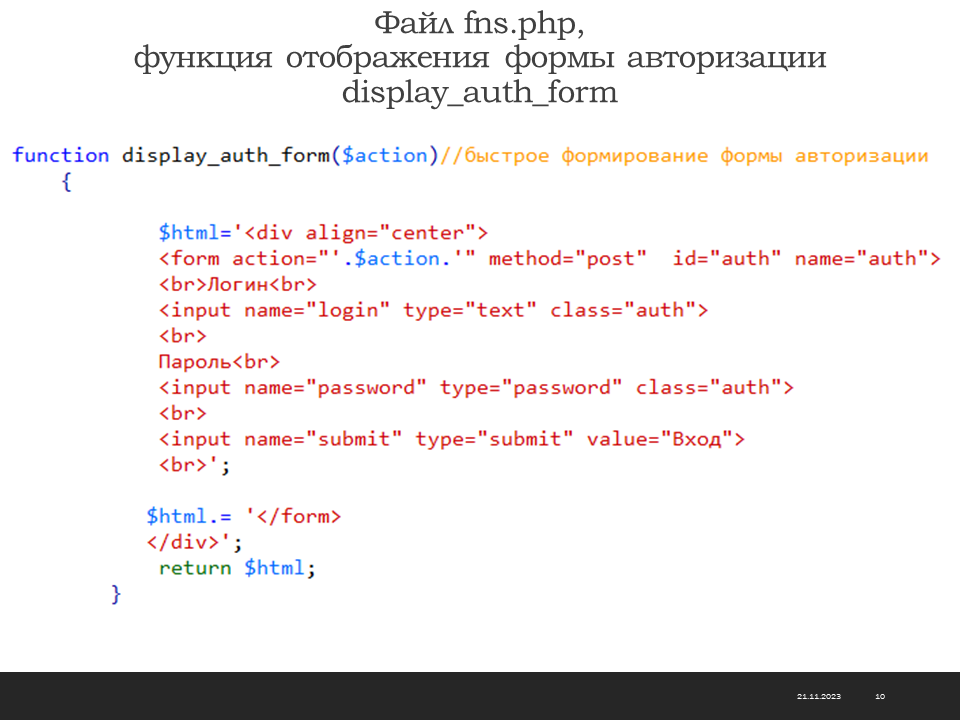Click the slide title 'Файл fns.php,'
This screenshot has width=960, height=720.
click(x=479, y=22)
